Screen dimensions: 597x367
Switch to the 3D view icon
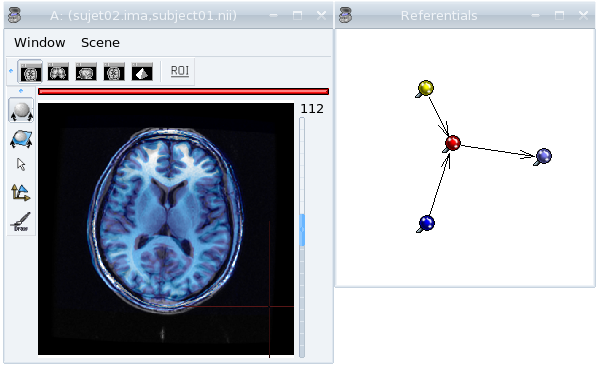(142, 71)
